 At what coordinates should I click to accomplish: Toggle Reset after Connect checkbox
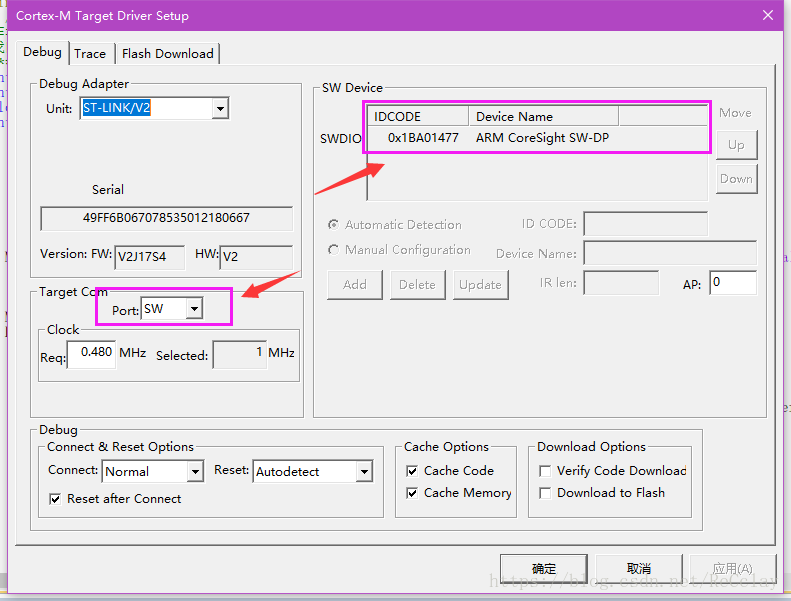click(x=55, y=499)
